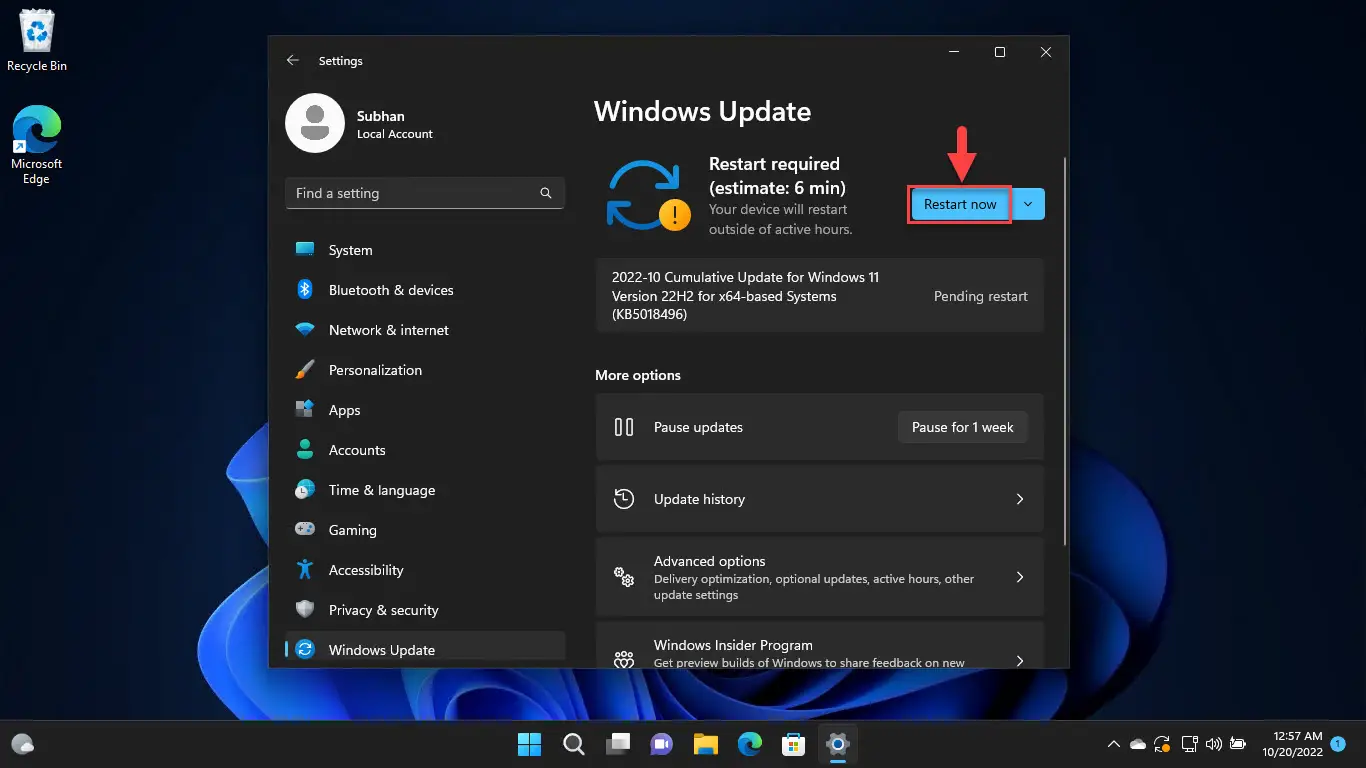Open File Explorer from taskbar

click(x=706, y=744)
